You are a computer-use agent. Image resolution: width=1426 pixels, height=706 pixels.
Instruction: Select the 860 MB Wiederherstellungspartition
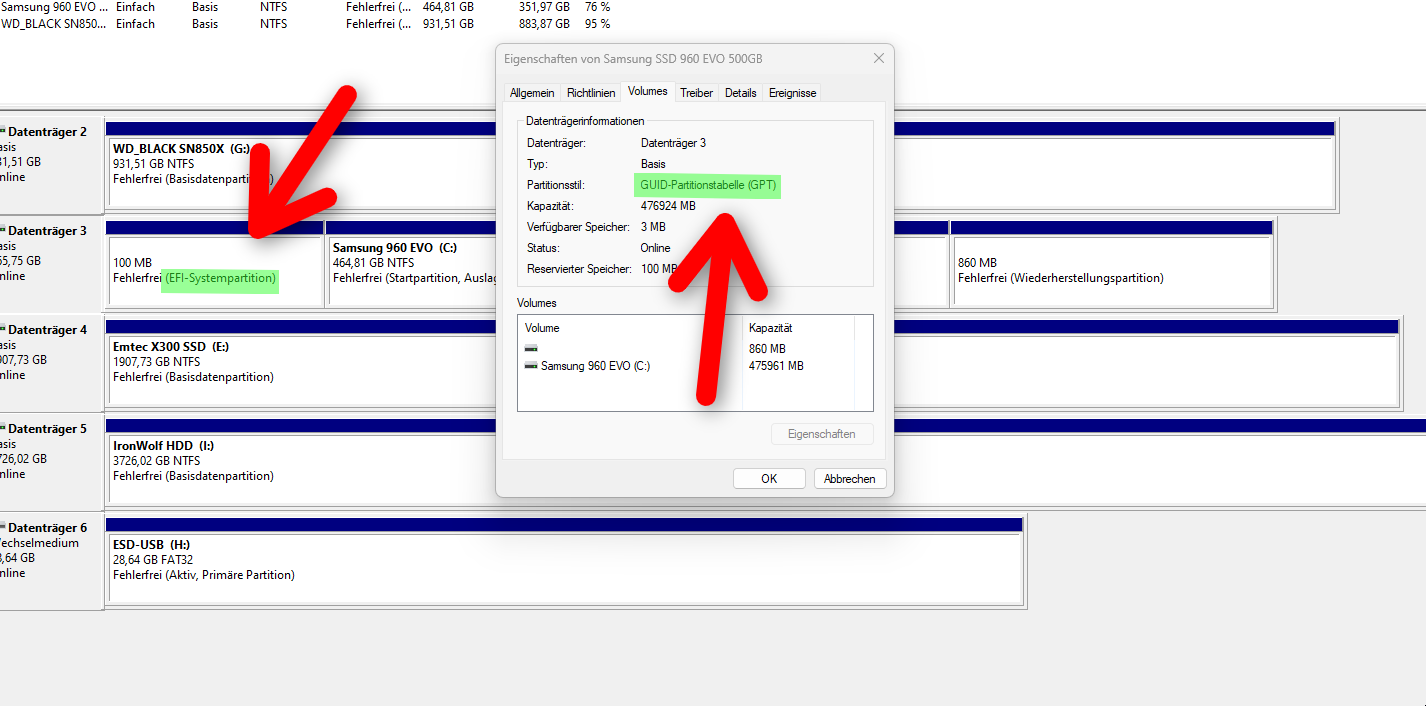[1112, 270]
